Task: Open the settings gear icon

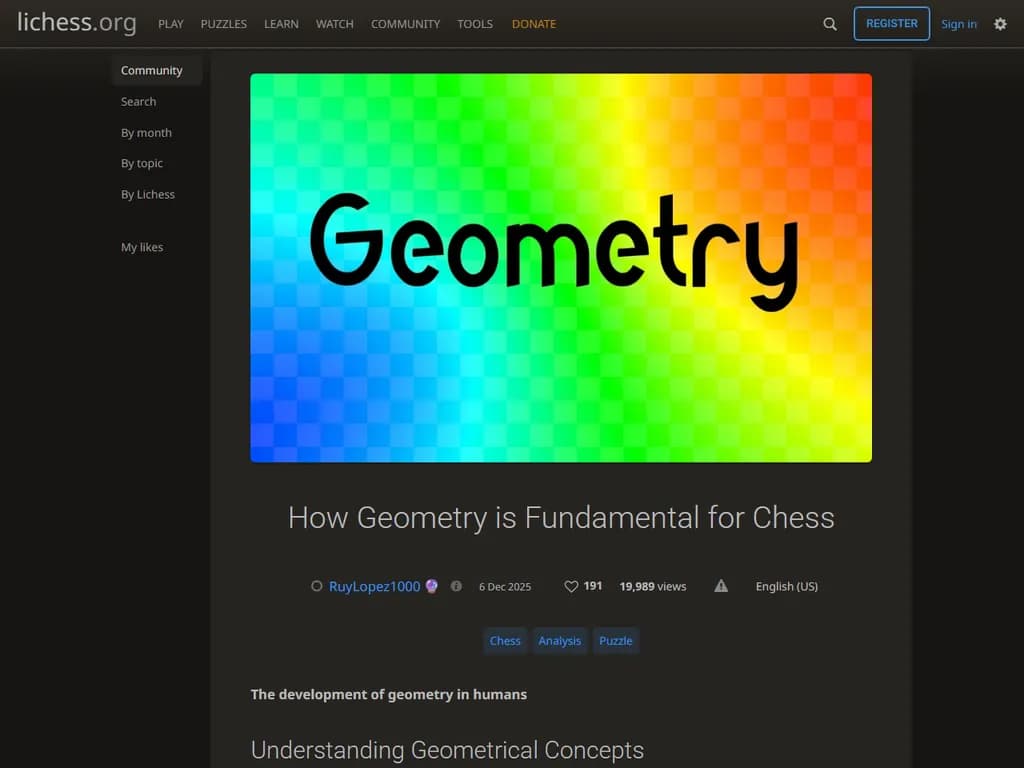Action: (x=1000, y=24)
